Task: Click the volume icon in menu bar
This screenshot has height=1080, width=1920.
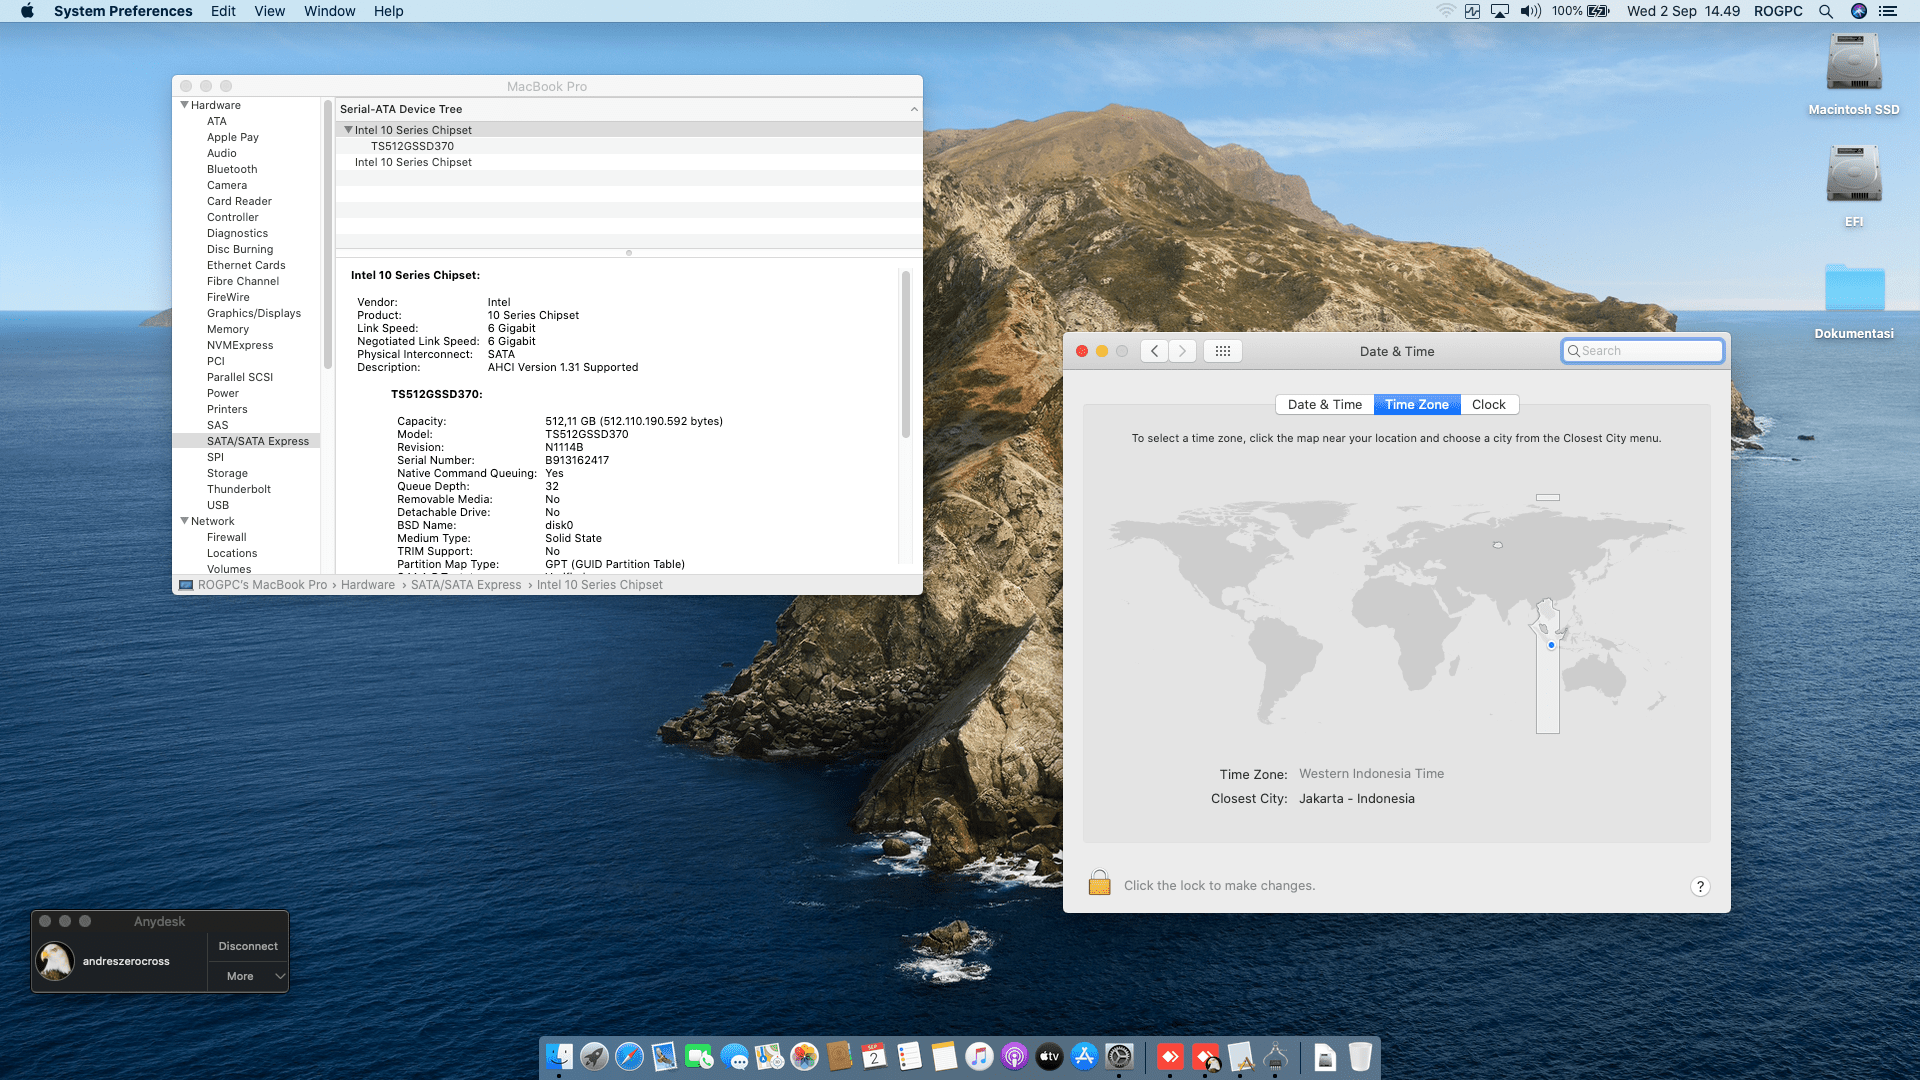Action: [x=1530, y=11]
